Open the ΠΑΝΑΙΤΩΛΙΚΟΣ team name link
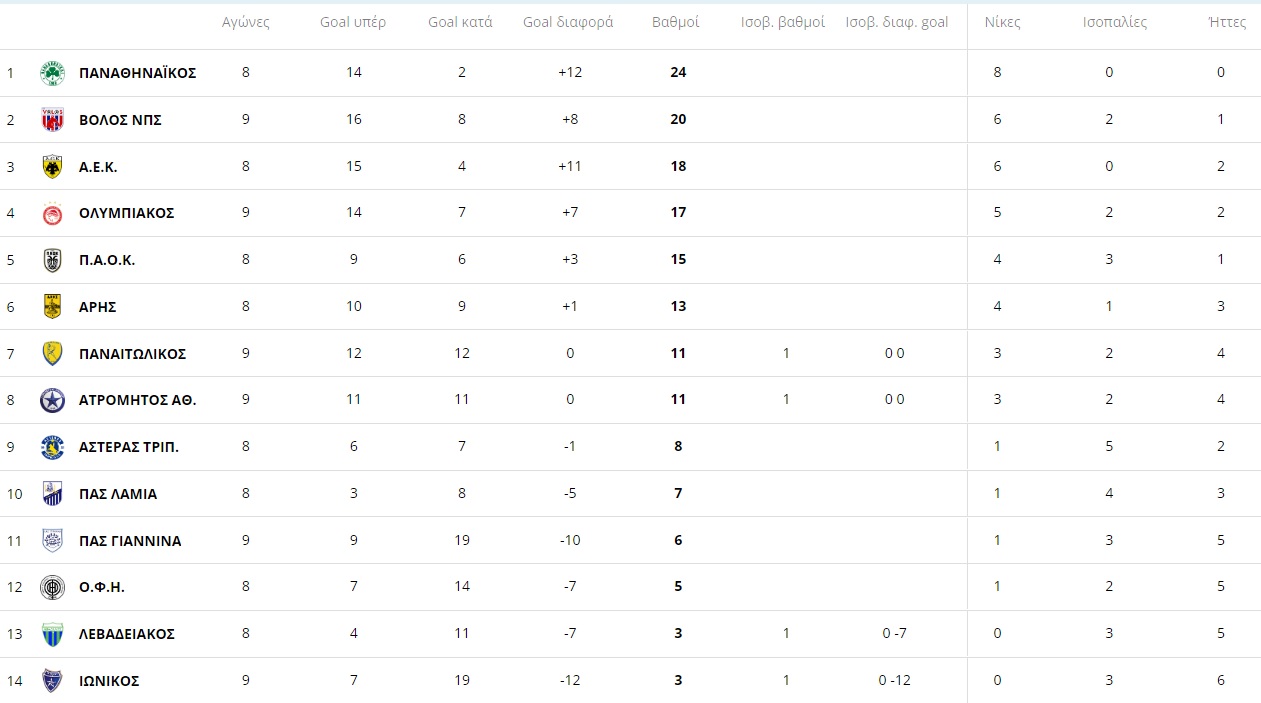 [132, 354]
